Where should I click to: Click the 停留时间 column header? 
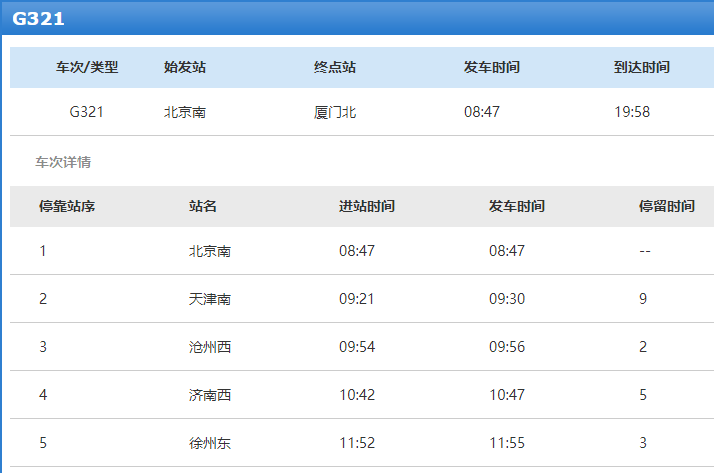[667, 206]
